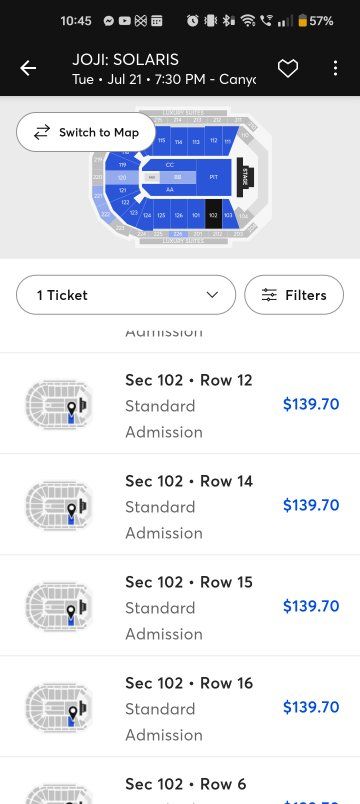
Task: Favorite the event with heart icon
Action: 288,68
